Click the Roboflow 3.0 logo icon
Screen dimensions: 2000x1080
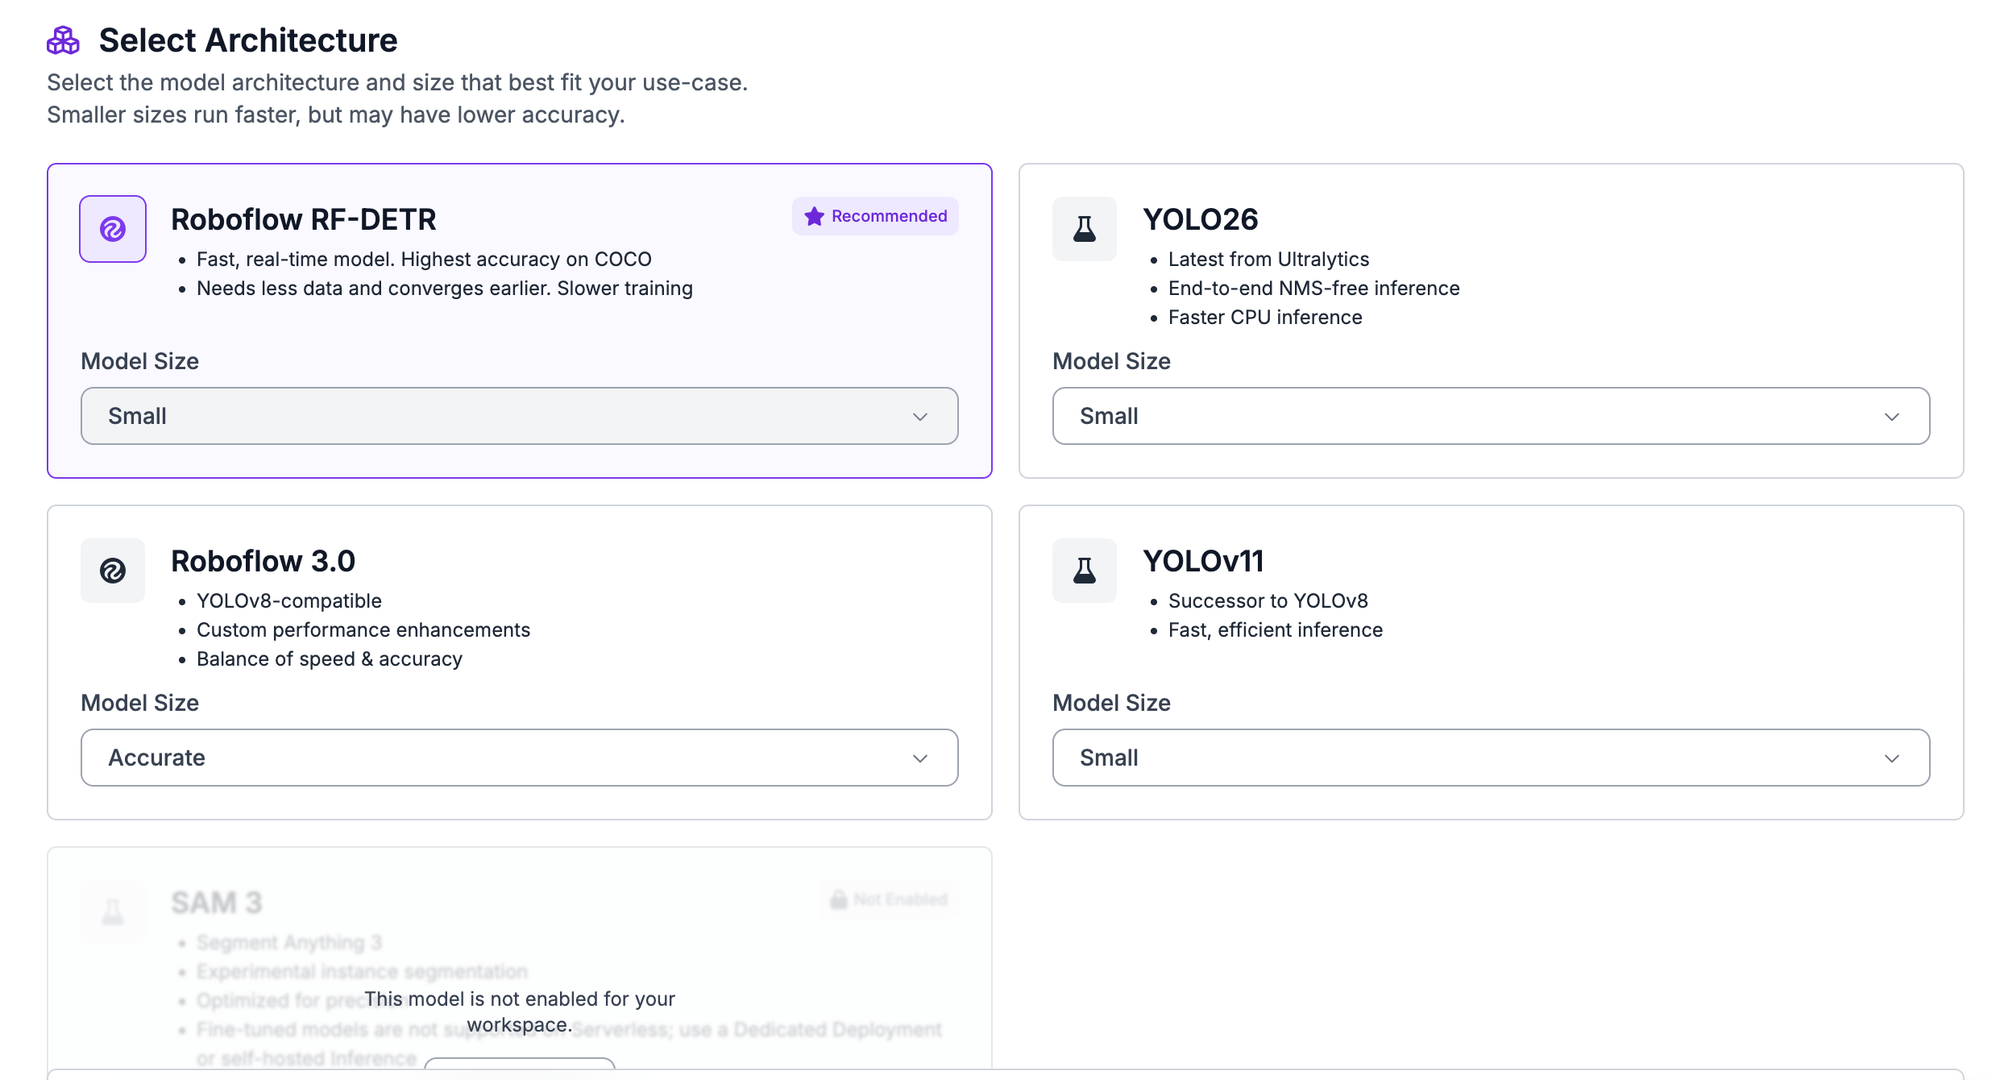113,571
